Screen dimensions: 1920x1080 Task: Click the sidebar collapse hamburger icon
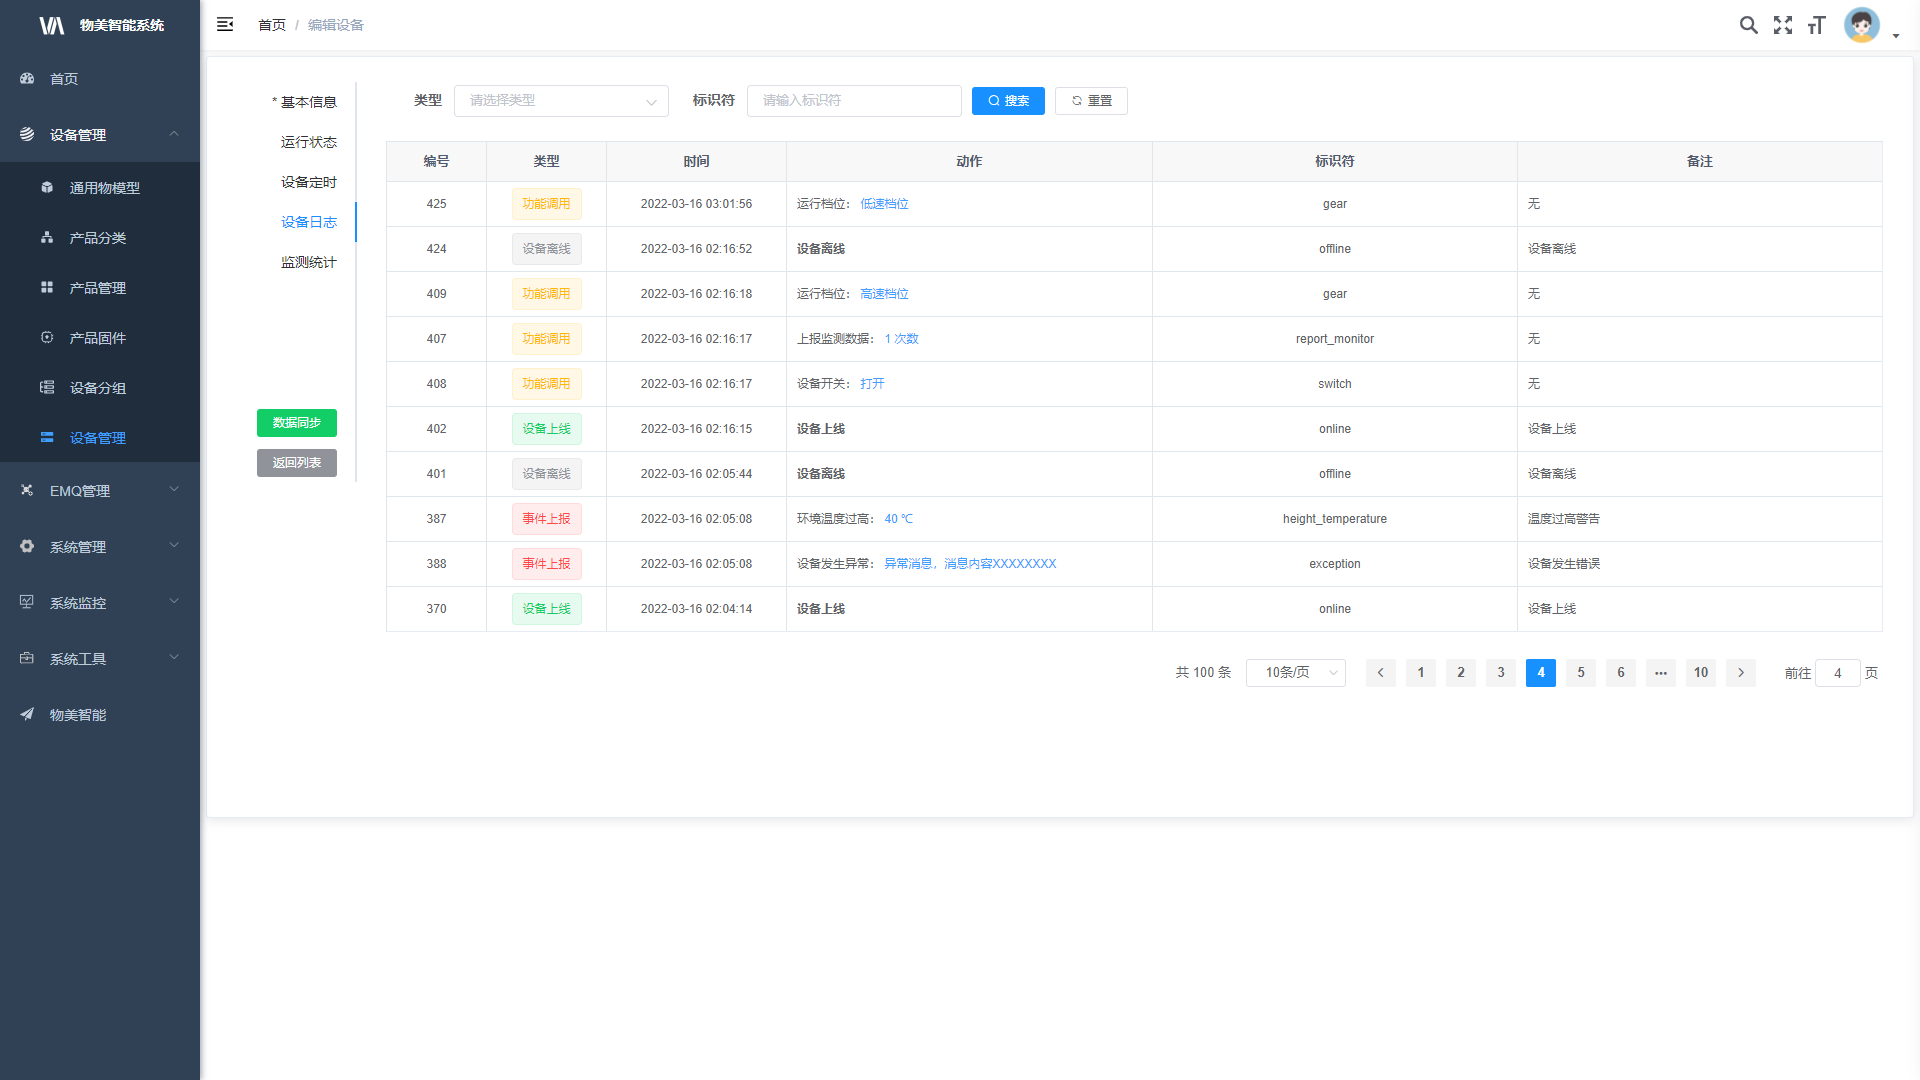(225, 24)
